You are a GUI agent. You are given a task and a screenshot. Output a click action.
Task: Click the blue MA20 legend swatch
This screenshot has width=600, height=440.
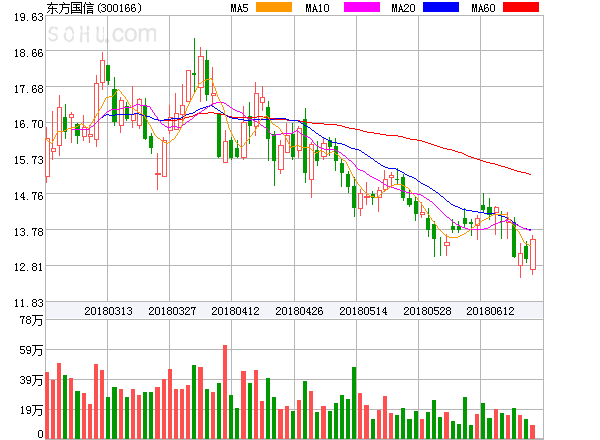[x=441, y=8]
